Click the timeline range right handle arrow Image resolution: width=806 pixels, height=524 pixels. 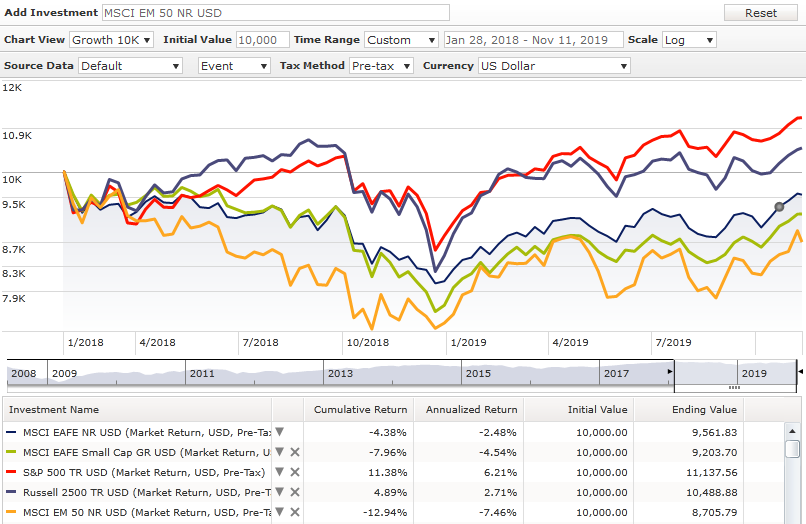(x=800, y=371)
